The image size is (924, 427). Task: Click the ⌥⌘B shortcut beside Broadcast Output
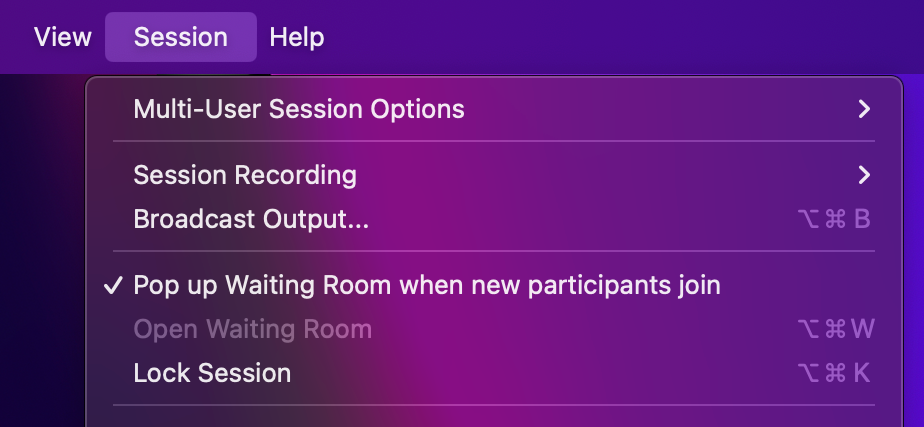click(x=834, y=219)
